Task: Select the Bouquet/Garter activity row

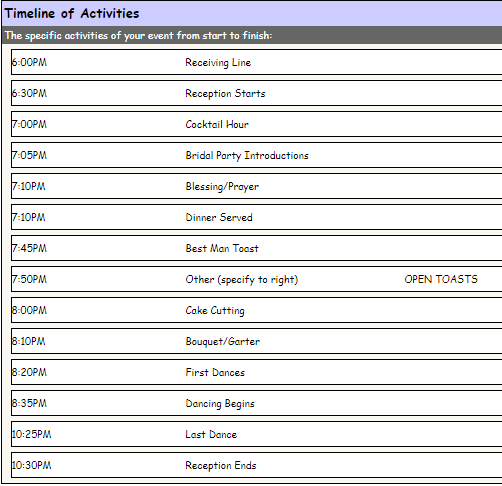Action: (257, 341)
